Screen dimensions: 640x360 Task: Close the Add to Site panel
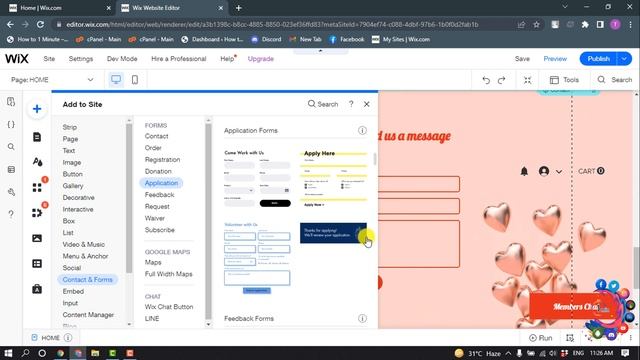(367, 104)
